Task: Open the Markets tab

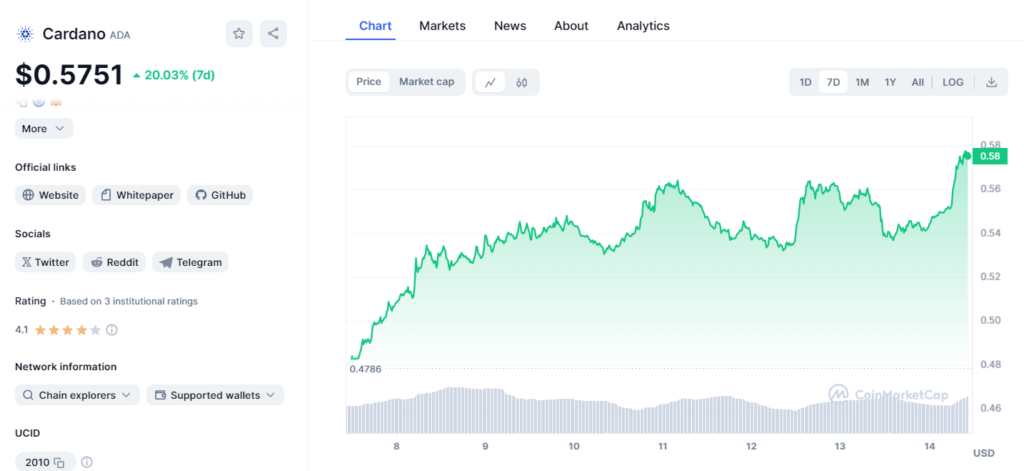Action: tap(442, 26)
